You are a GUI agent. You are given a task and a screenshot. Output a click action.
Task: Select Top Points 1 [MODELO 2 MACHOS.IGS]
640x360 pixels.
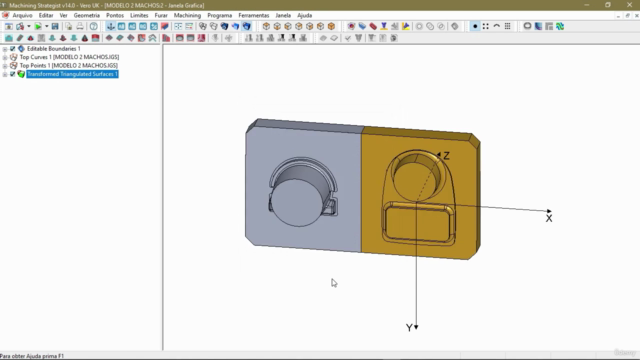[69, 65]
